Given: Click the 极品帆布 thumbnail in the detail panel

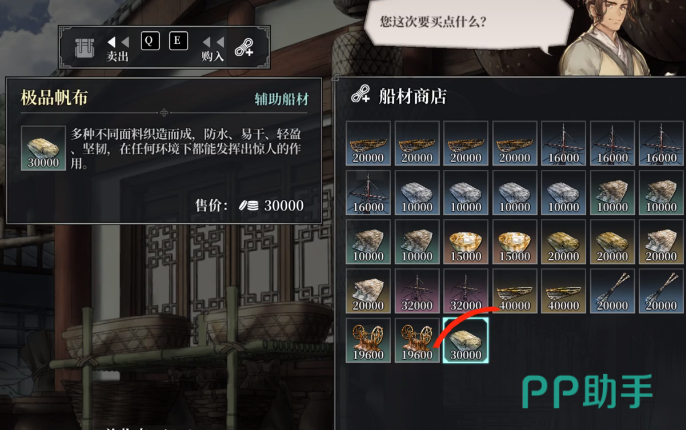Looking at the screenshot, I should 43,148.
